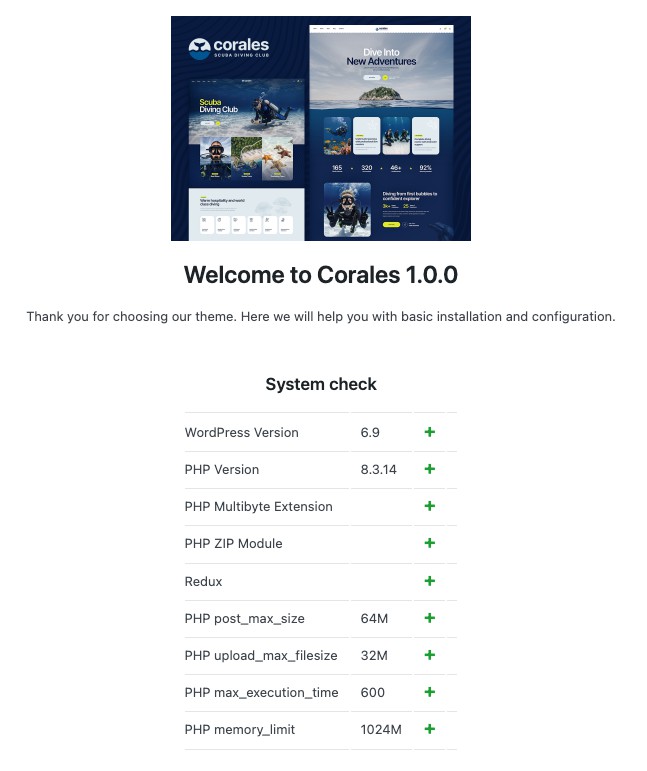Click the "System check" section title
Viewport: 647px width, 771px height.
[x=320, y=384]
